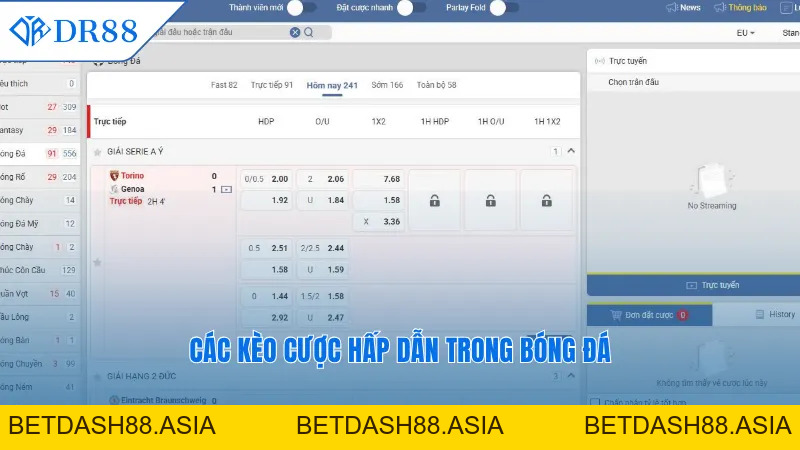Viewport: 800px width, 450px height.
Task: Switch to the Trực tiếp 91 tab
Action: coord(272,85)
